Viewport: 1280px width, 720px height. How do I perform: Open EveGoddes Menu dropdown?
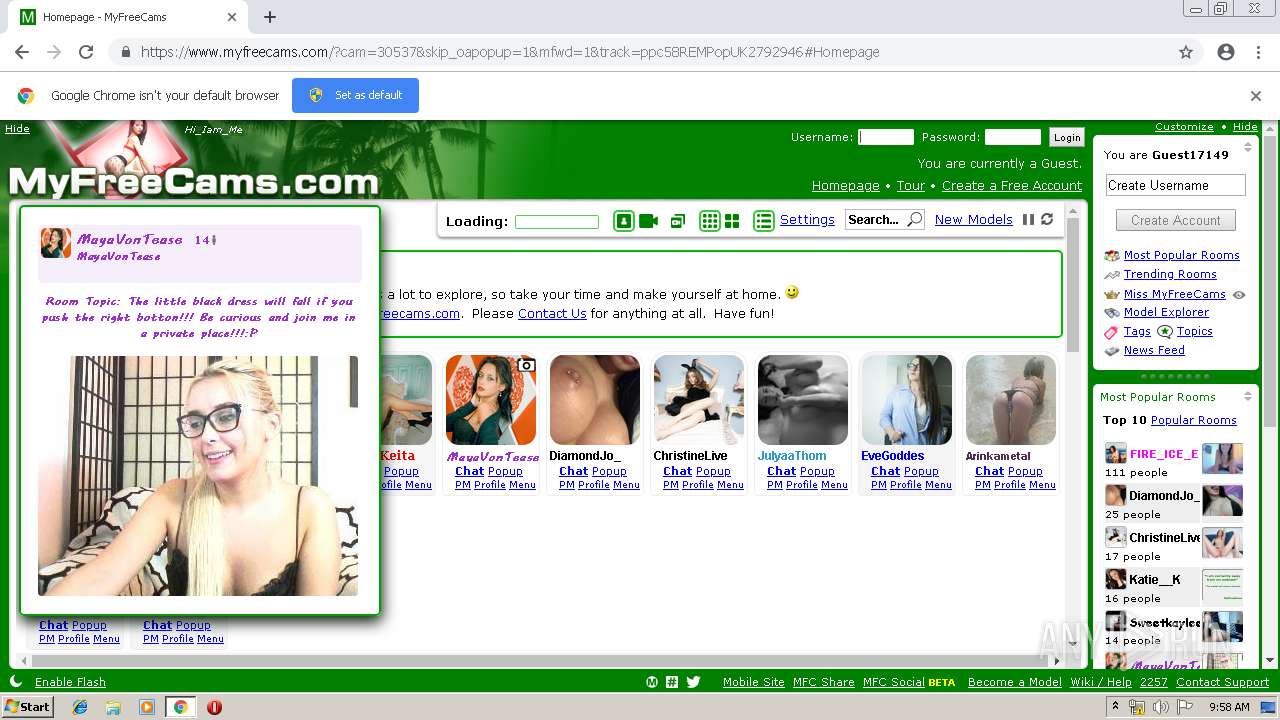(x=938, y=485)
